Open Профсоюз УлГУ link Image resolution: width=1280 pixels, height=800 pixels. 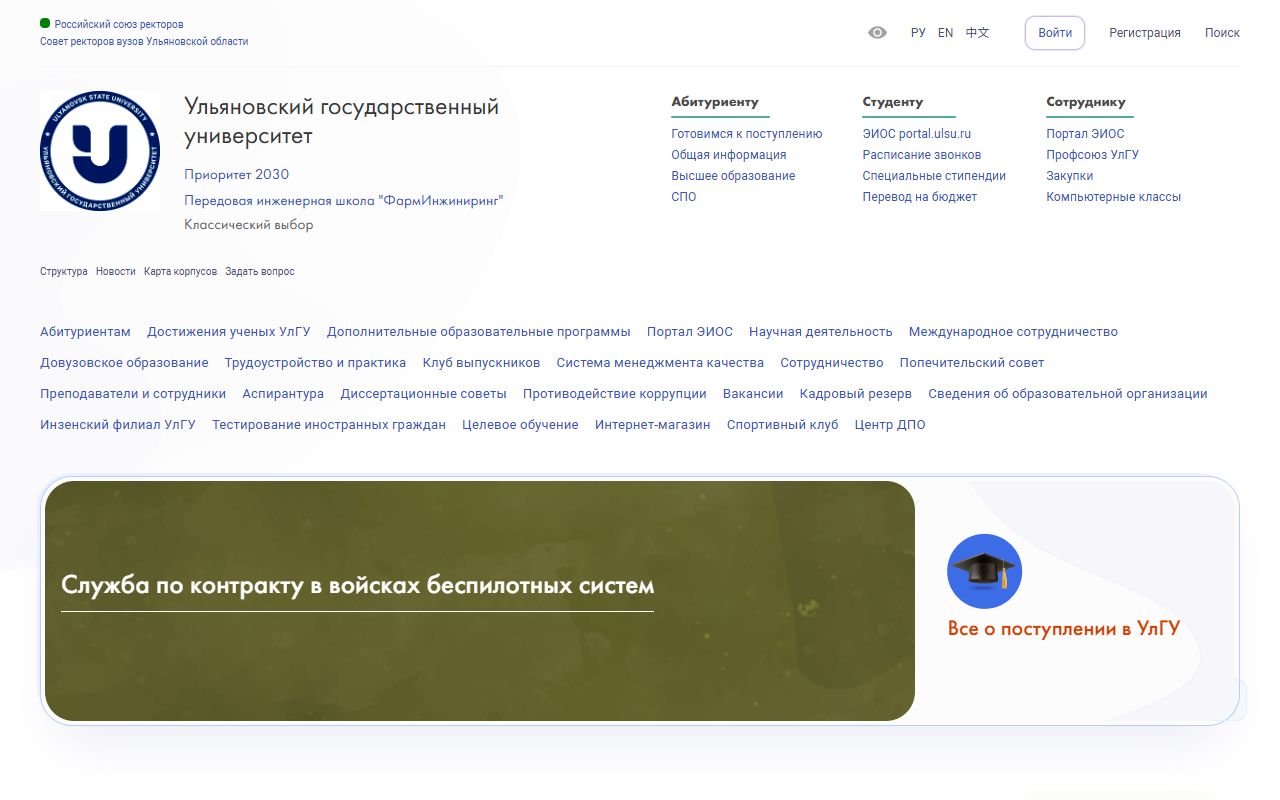[1093, 155]
